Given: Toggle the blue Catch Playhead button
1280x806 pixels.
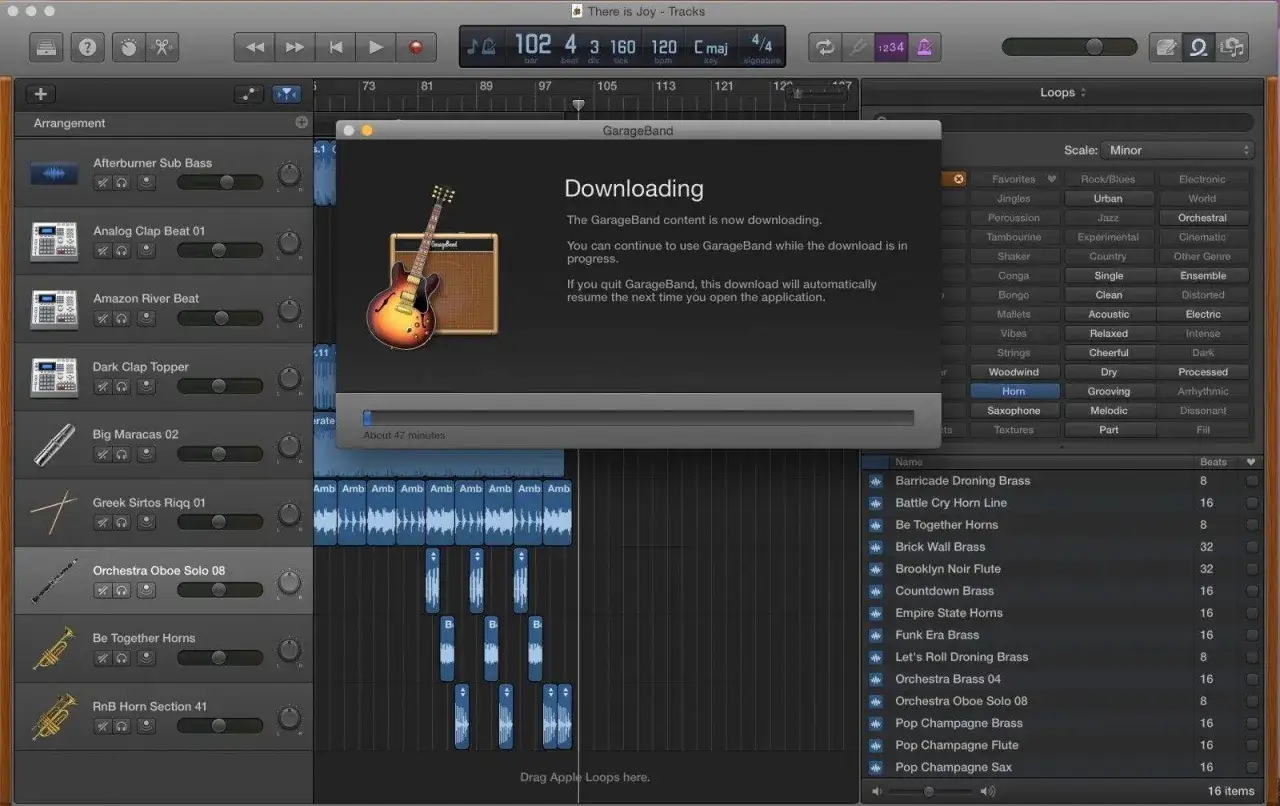Looking at the screenshot, I should click(x=286, y=94).
